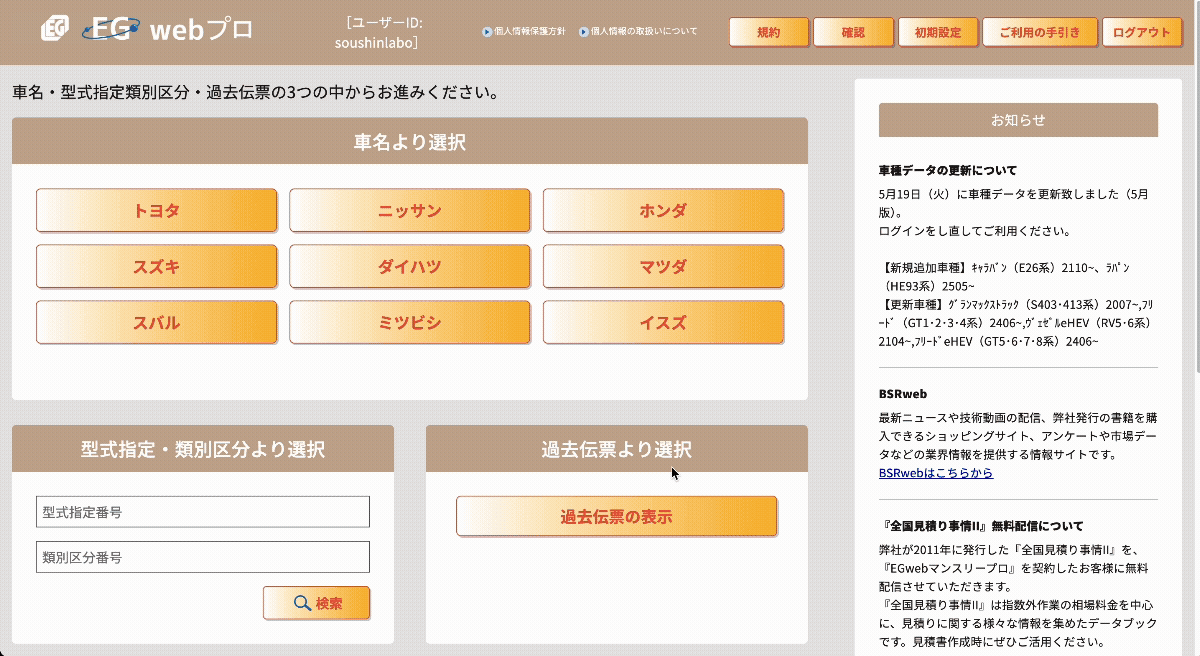
Task: Focus the 類別区分番号 input field
Action: coord(203,557)
